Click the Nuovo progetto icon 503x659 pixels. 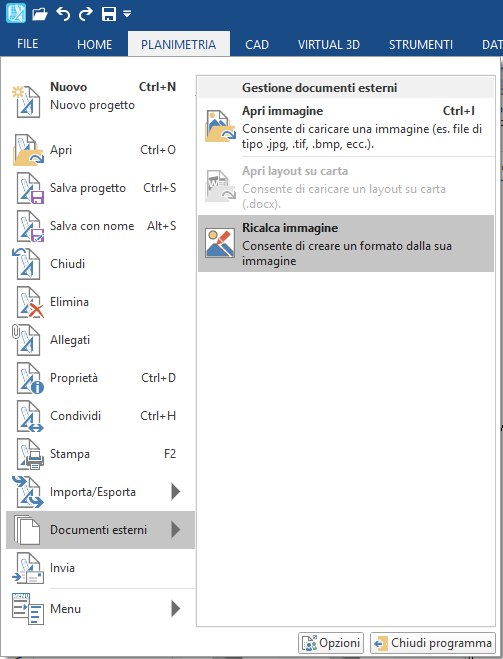26,101
